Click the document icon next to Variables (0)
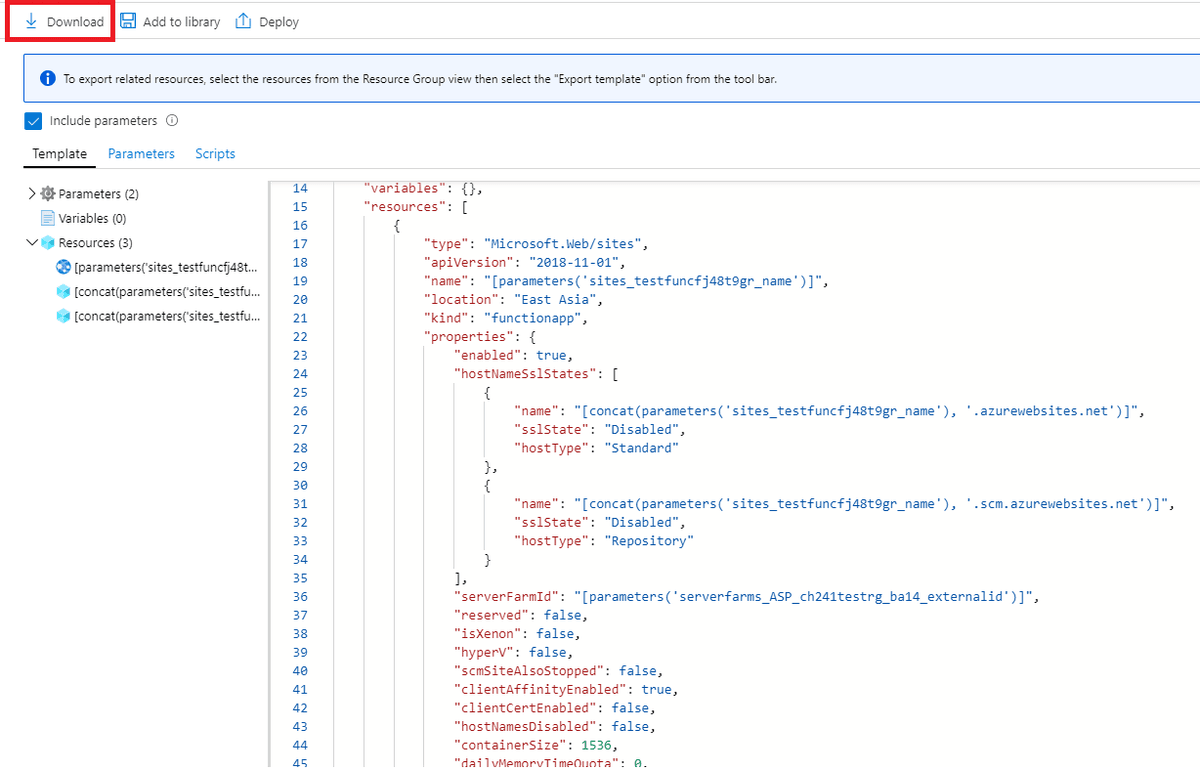The height and width of the screenshot is (768, 1200). click(47, 218)
